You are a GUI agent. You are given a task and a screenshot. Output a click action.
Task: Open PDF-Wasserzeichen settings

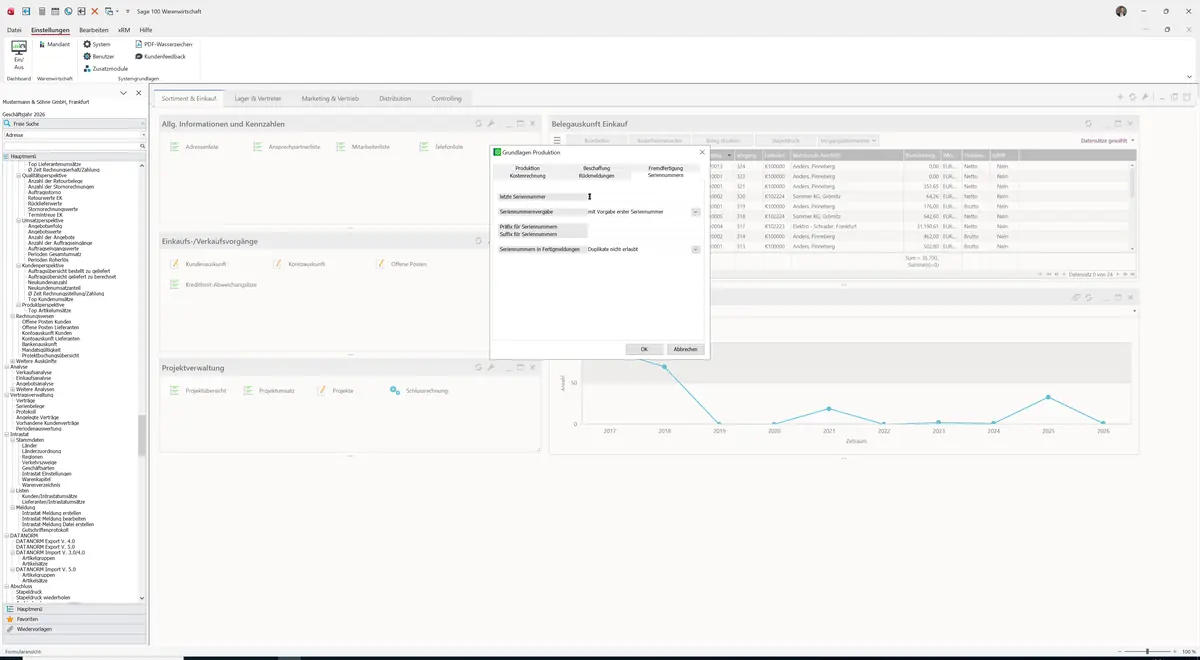pos(163,44)
